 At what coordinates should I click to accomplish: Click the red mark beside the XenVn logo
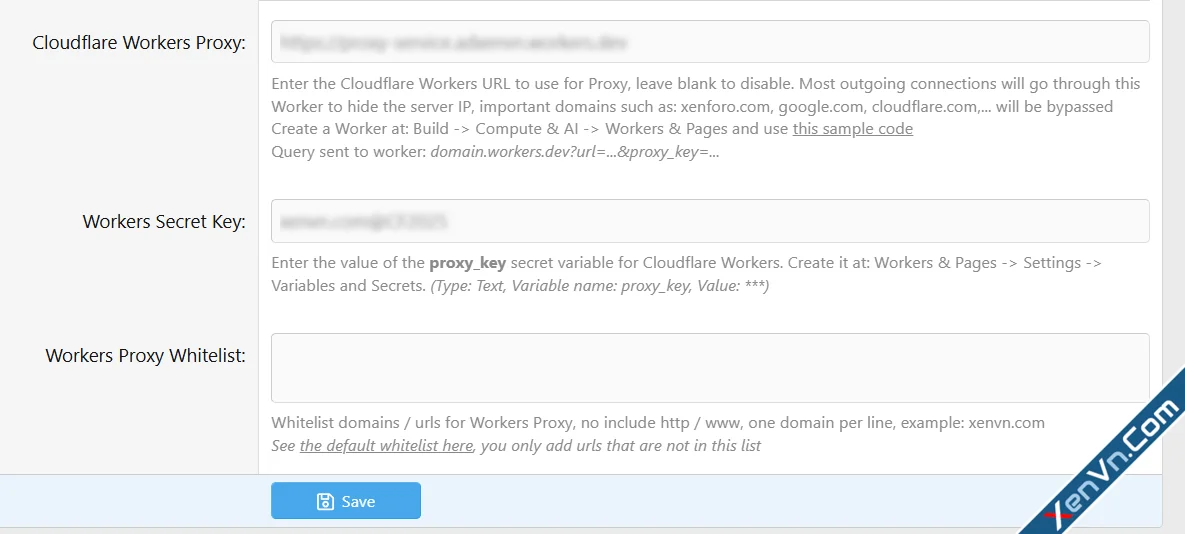1056,516
